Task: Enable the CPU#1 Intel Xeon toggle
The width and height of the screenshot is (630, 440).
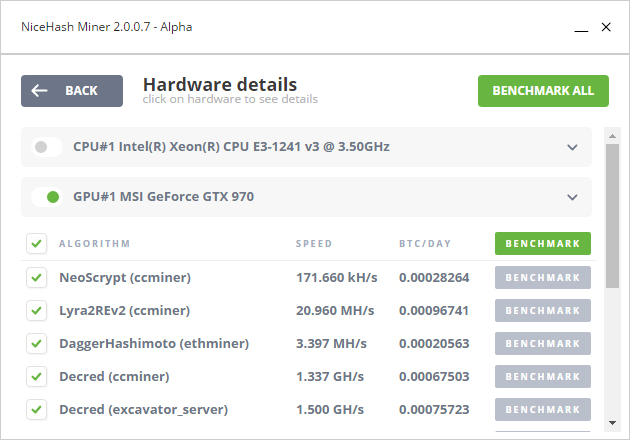Action: pos(47,147)
